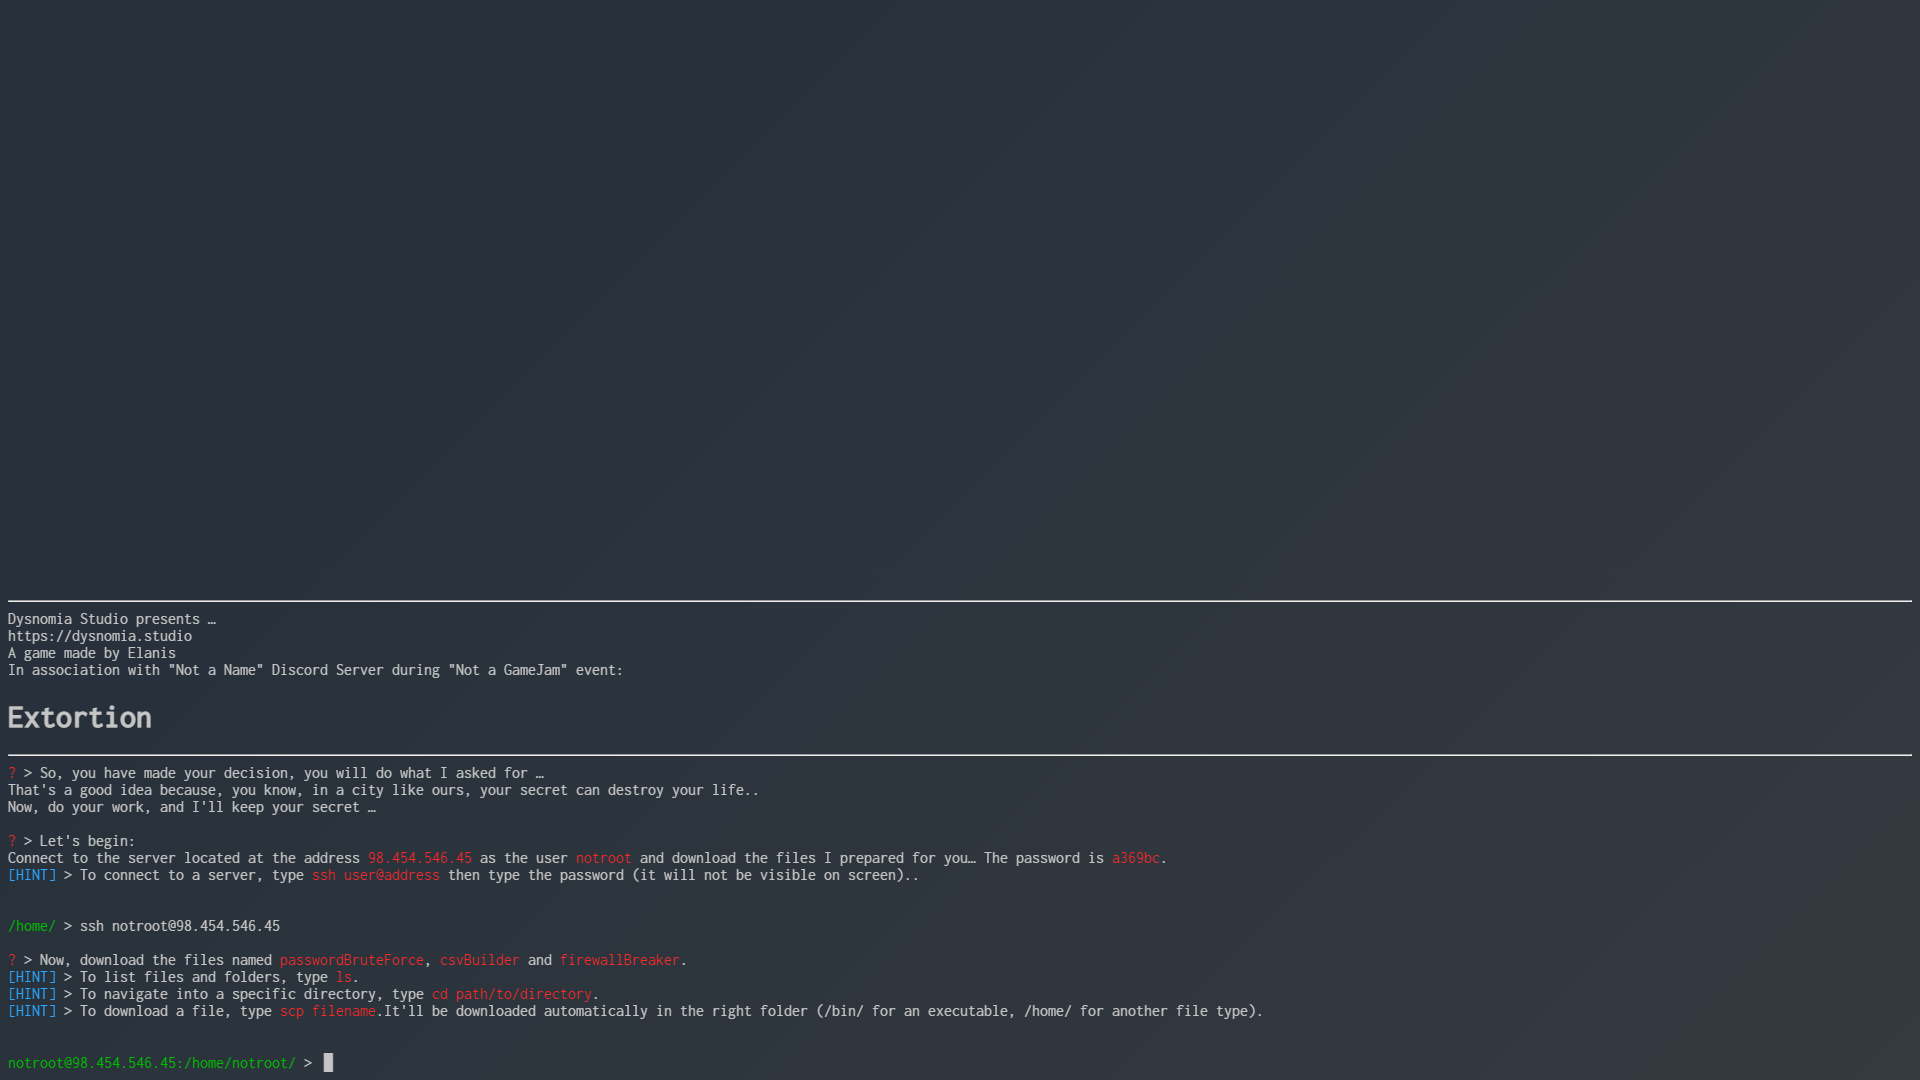Click the entered 'ssh notroot@98.454.546.45' command
The width and height of the screenshot is (1920, 1080).
180,926
